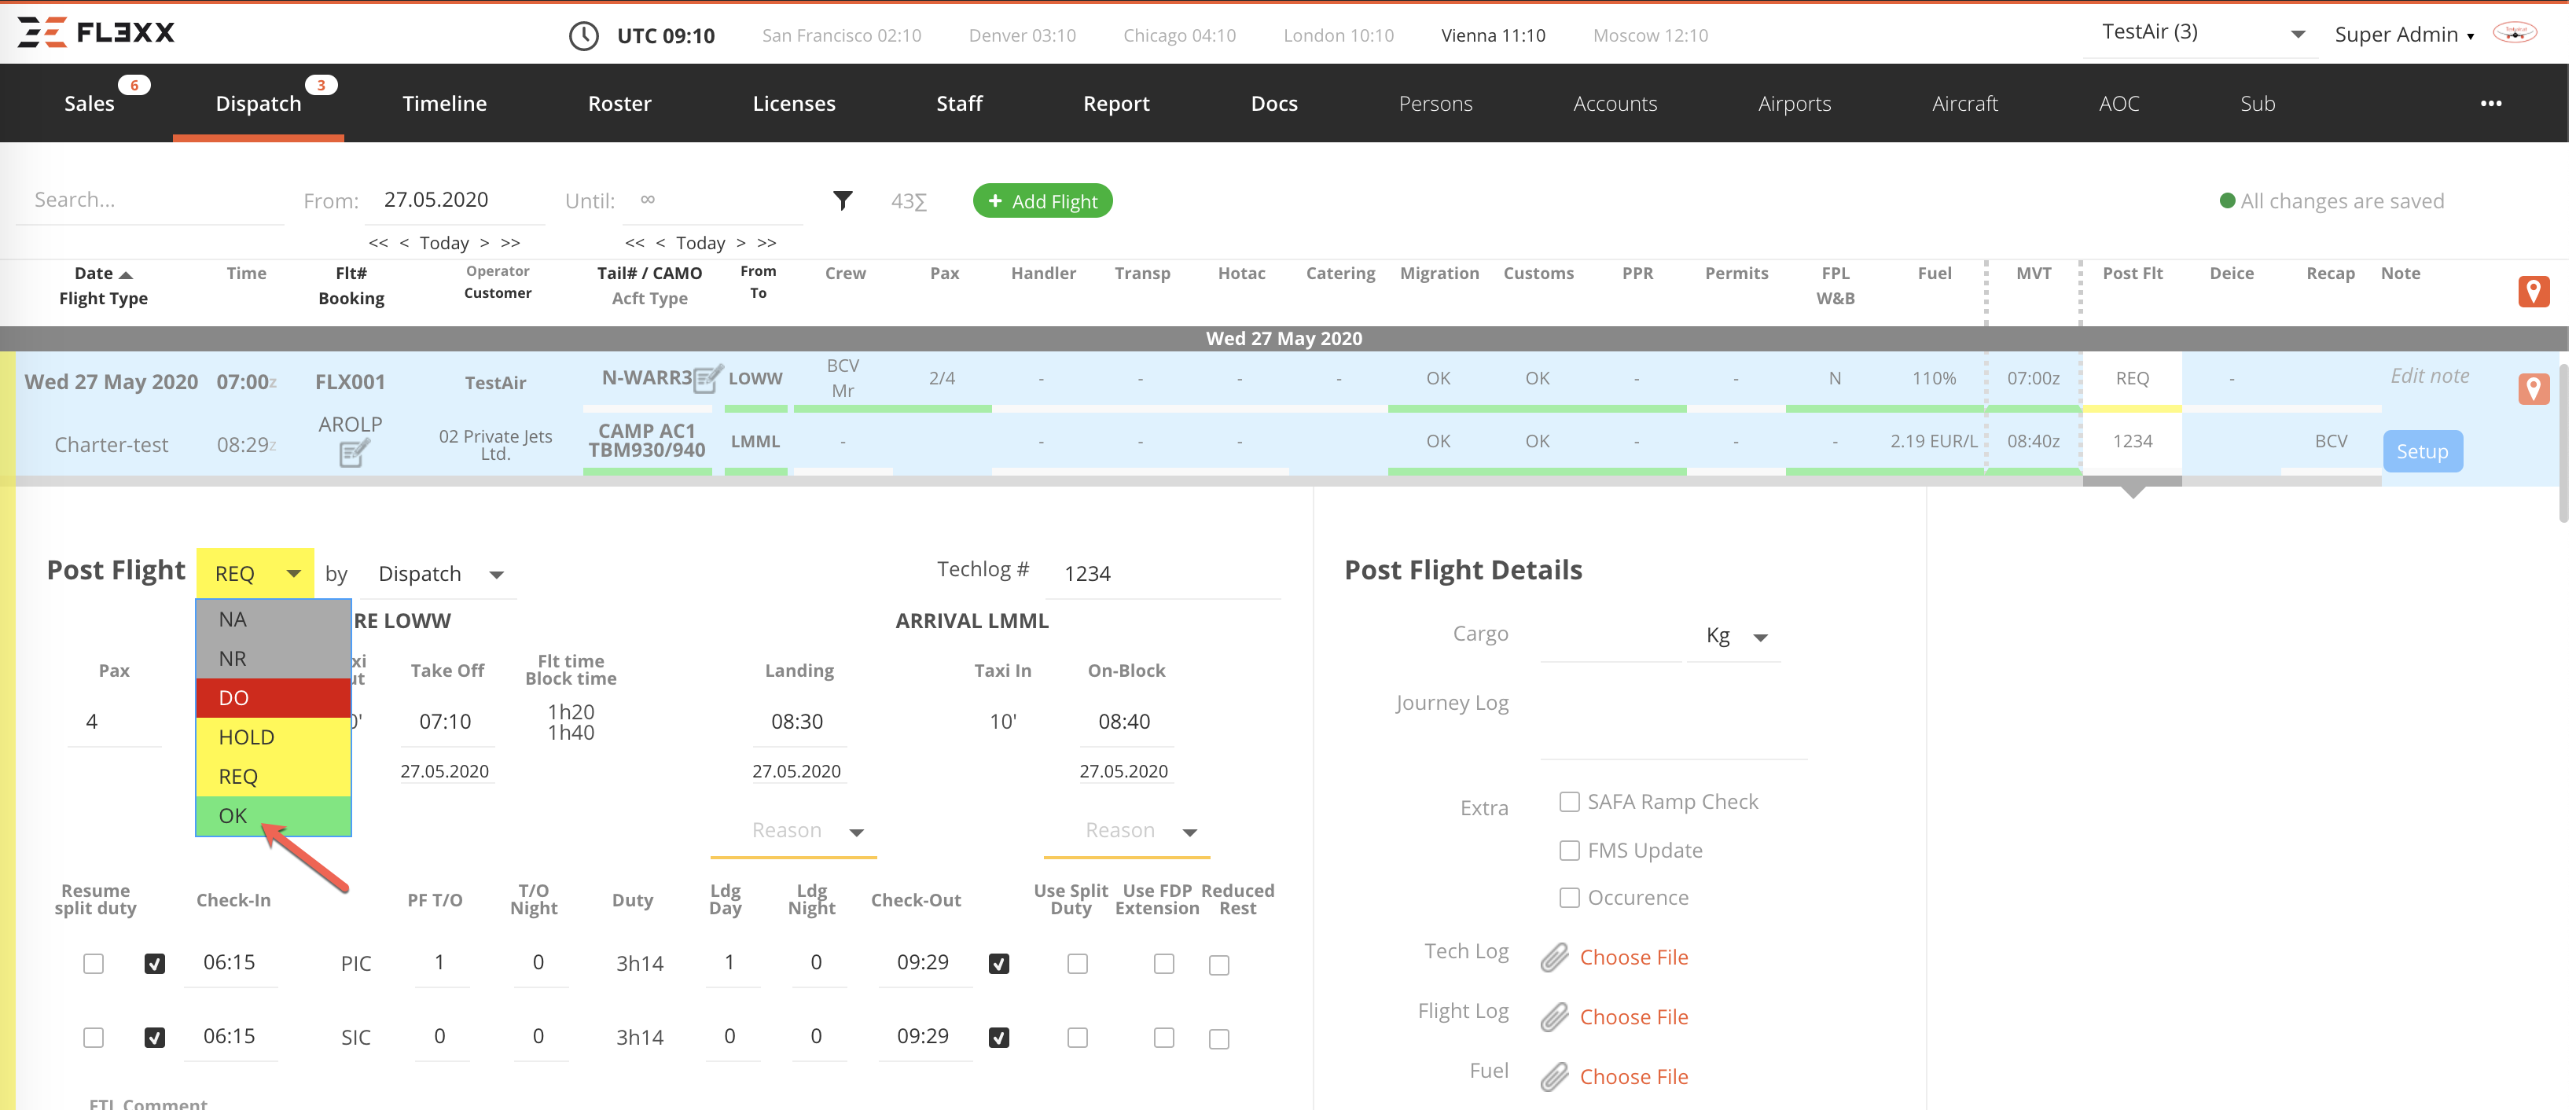Screen dimensions: 2576x1110
Task: Click the orange map pin icon in the header
Action: pos(2534,291)
